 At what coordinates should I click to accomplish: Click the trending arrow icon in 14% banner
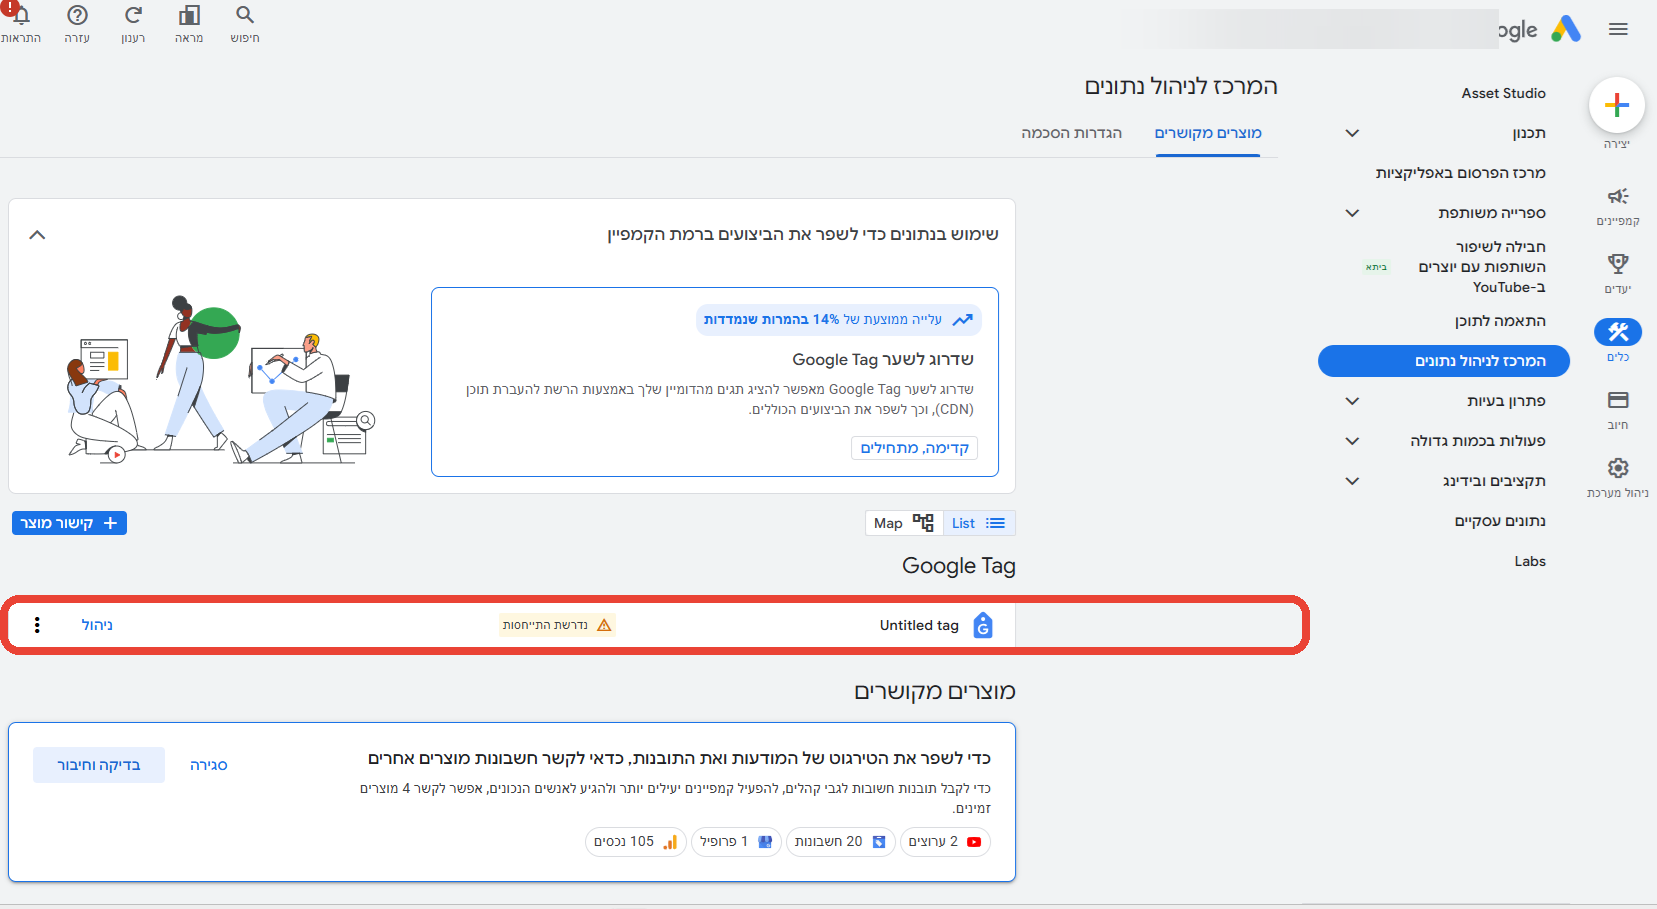pyautogui.click(x=962, y=320)
